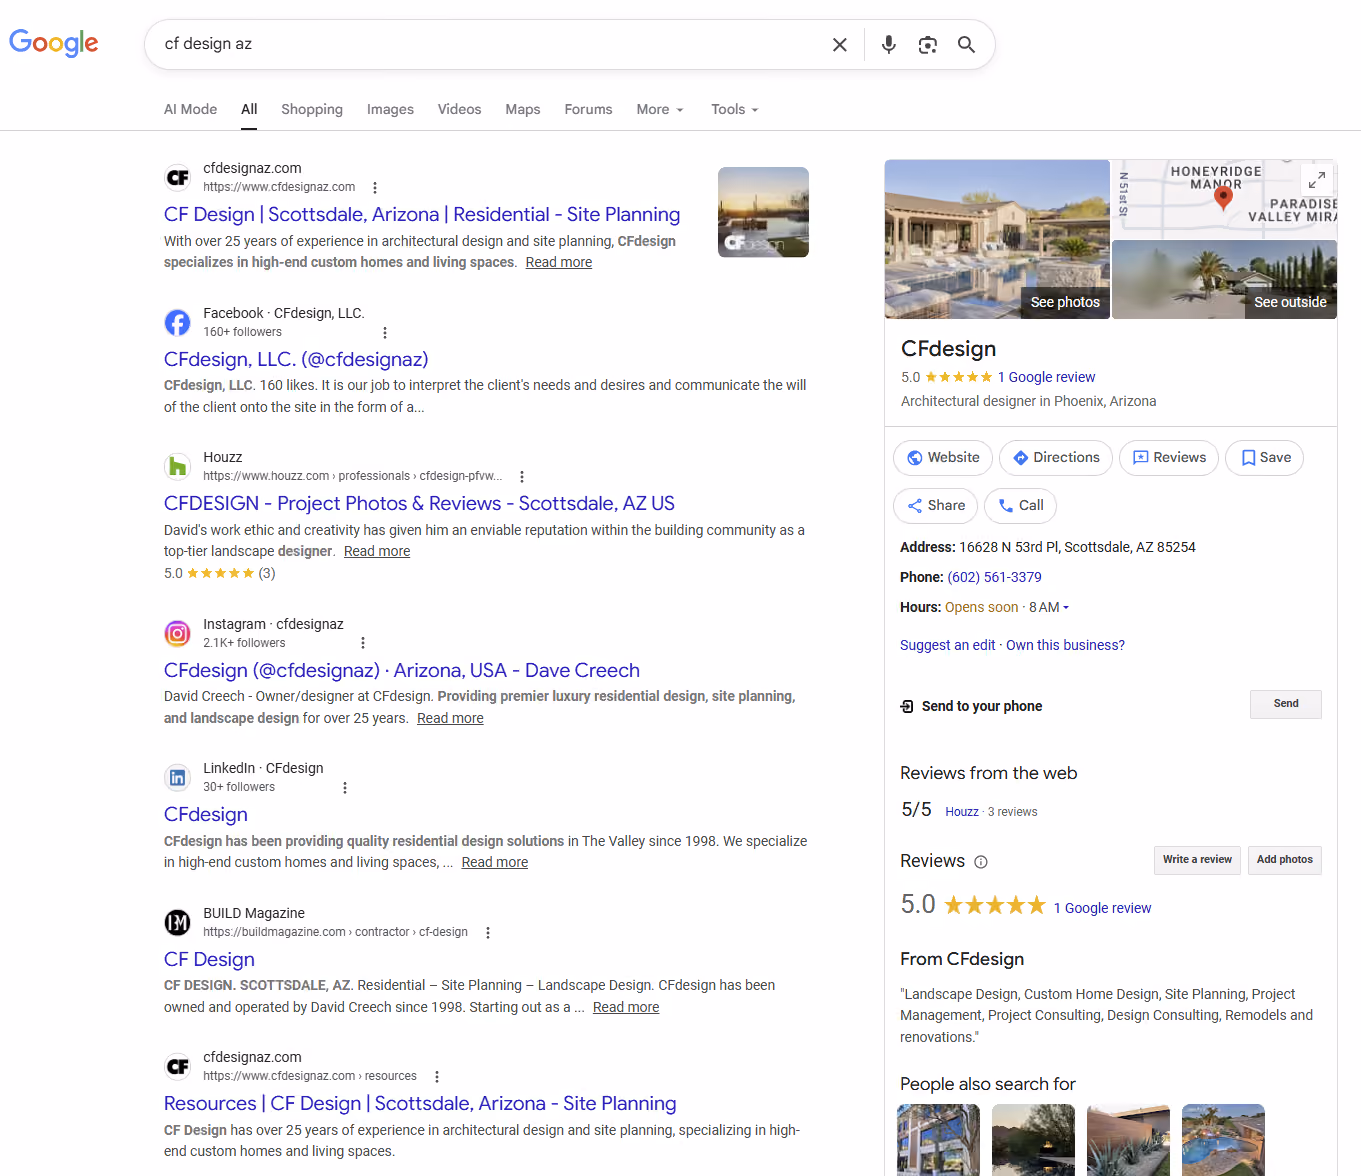Image resolution: width=1361 pixels, height=1176 pixels.
Task: Switch to the Maps tab
Action: [523, 110]
